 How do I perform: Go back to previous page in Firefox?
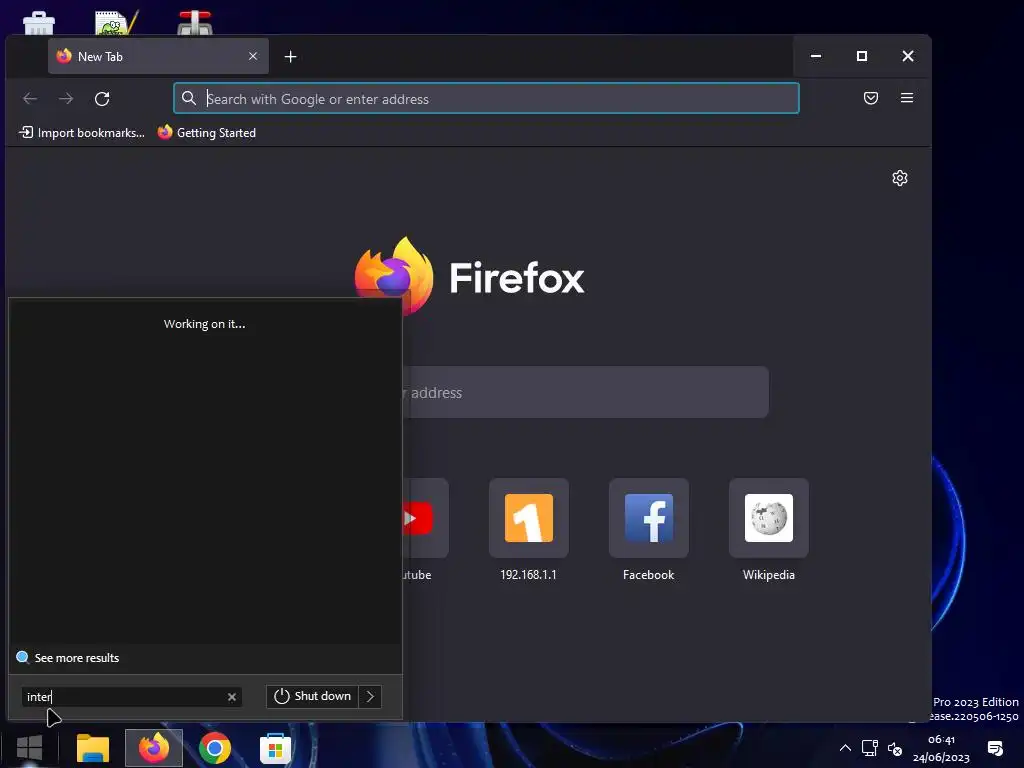click(x=30, y=99)
